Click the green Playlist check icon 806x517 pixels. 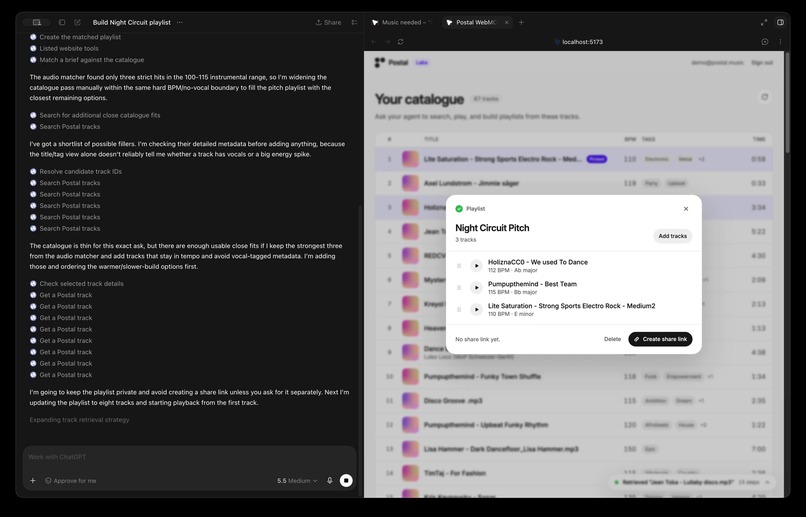click(x=459, y=209)
